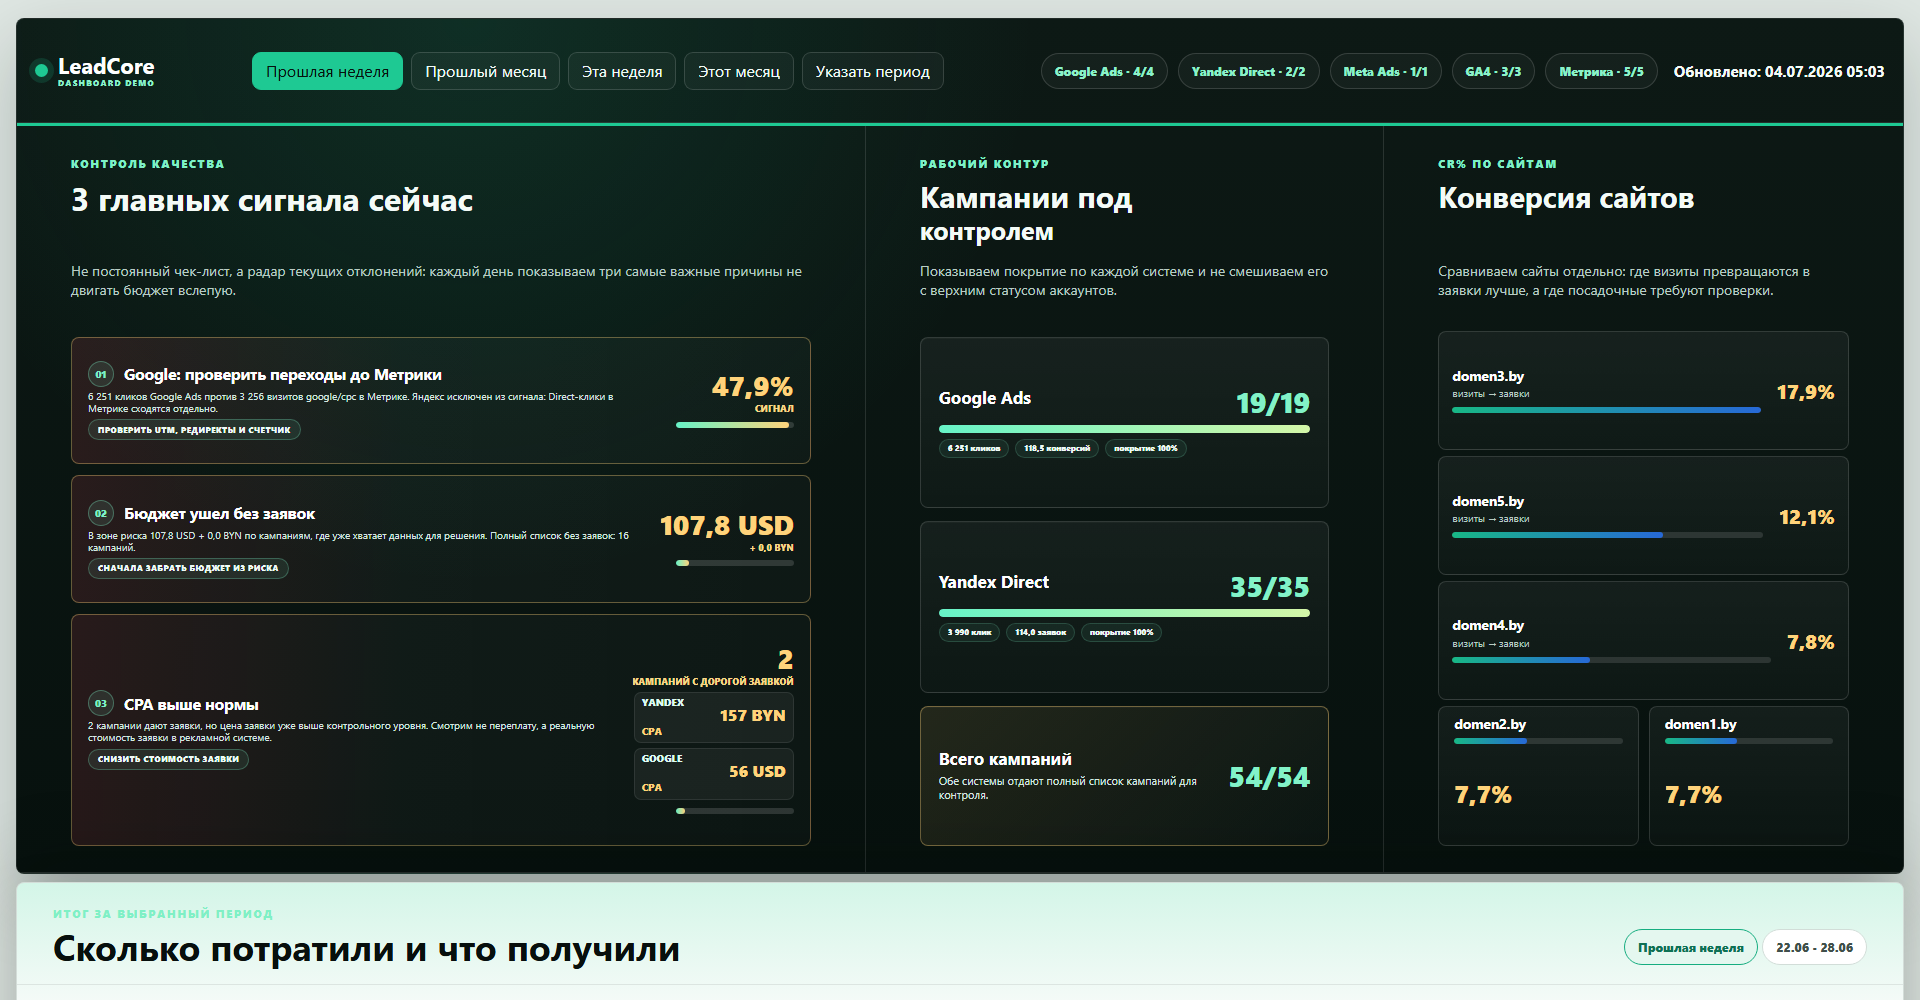Viewport: 1920px width, 1000px height.
Task: Click Yandex Direct покрытие 100% chip
Action: pyautogui.click(x=1121, y=632)
